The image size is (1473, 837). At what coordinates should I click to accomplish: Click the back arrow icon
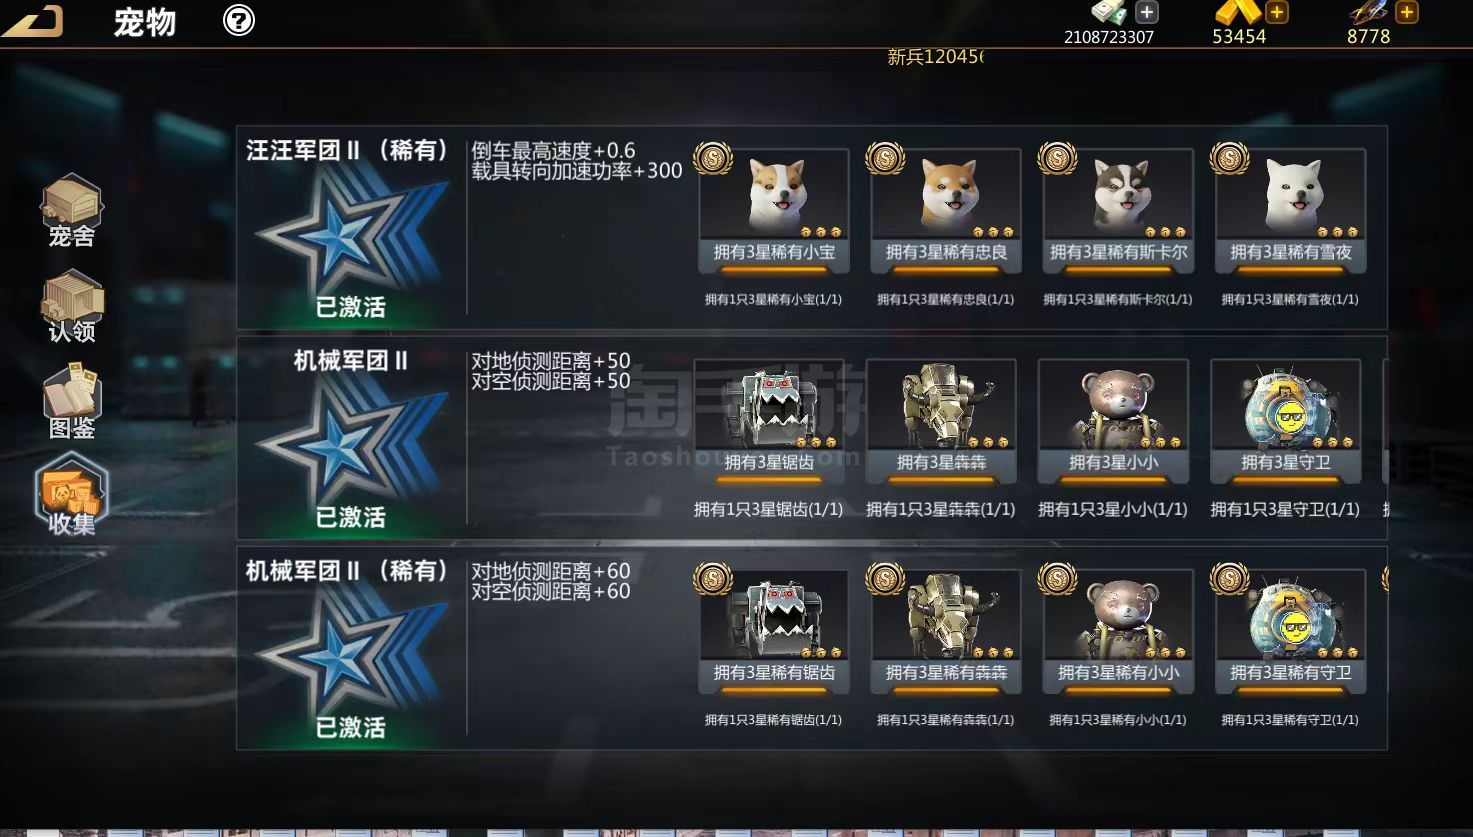click(34, 20)
